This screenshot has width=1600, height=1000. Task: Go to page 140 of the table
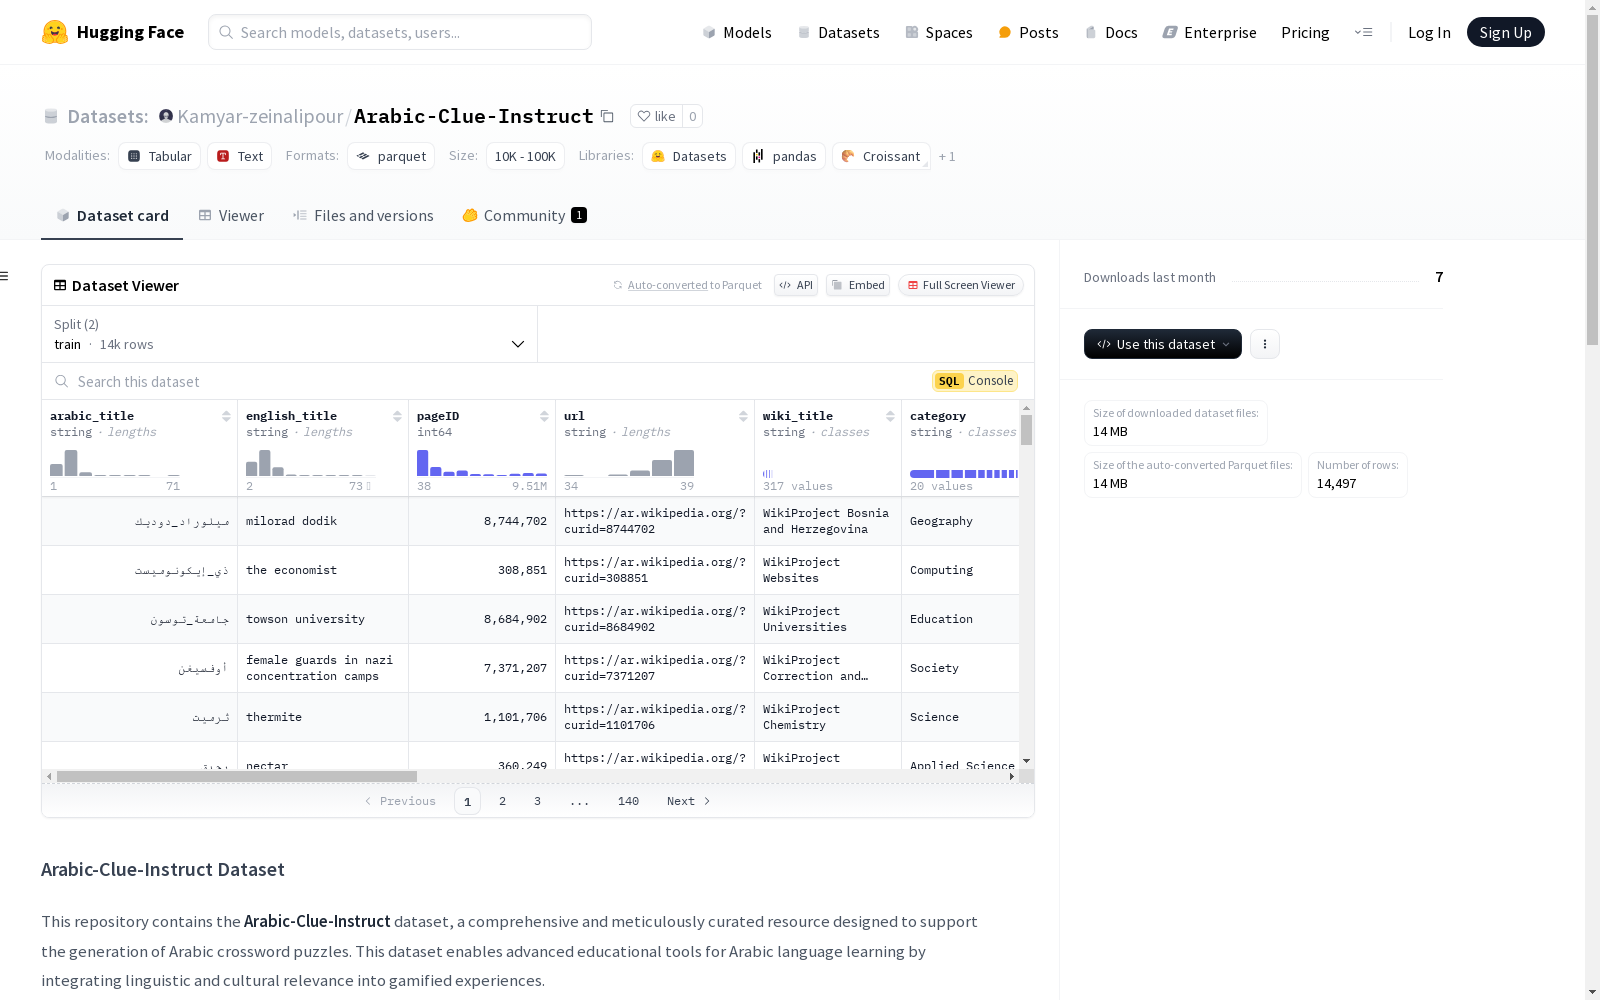pyautogui.click(x=628, y=801)
